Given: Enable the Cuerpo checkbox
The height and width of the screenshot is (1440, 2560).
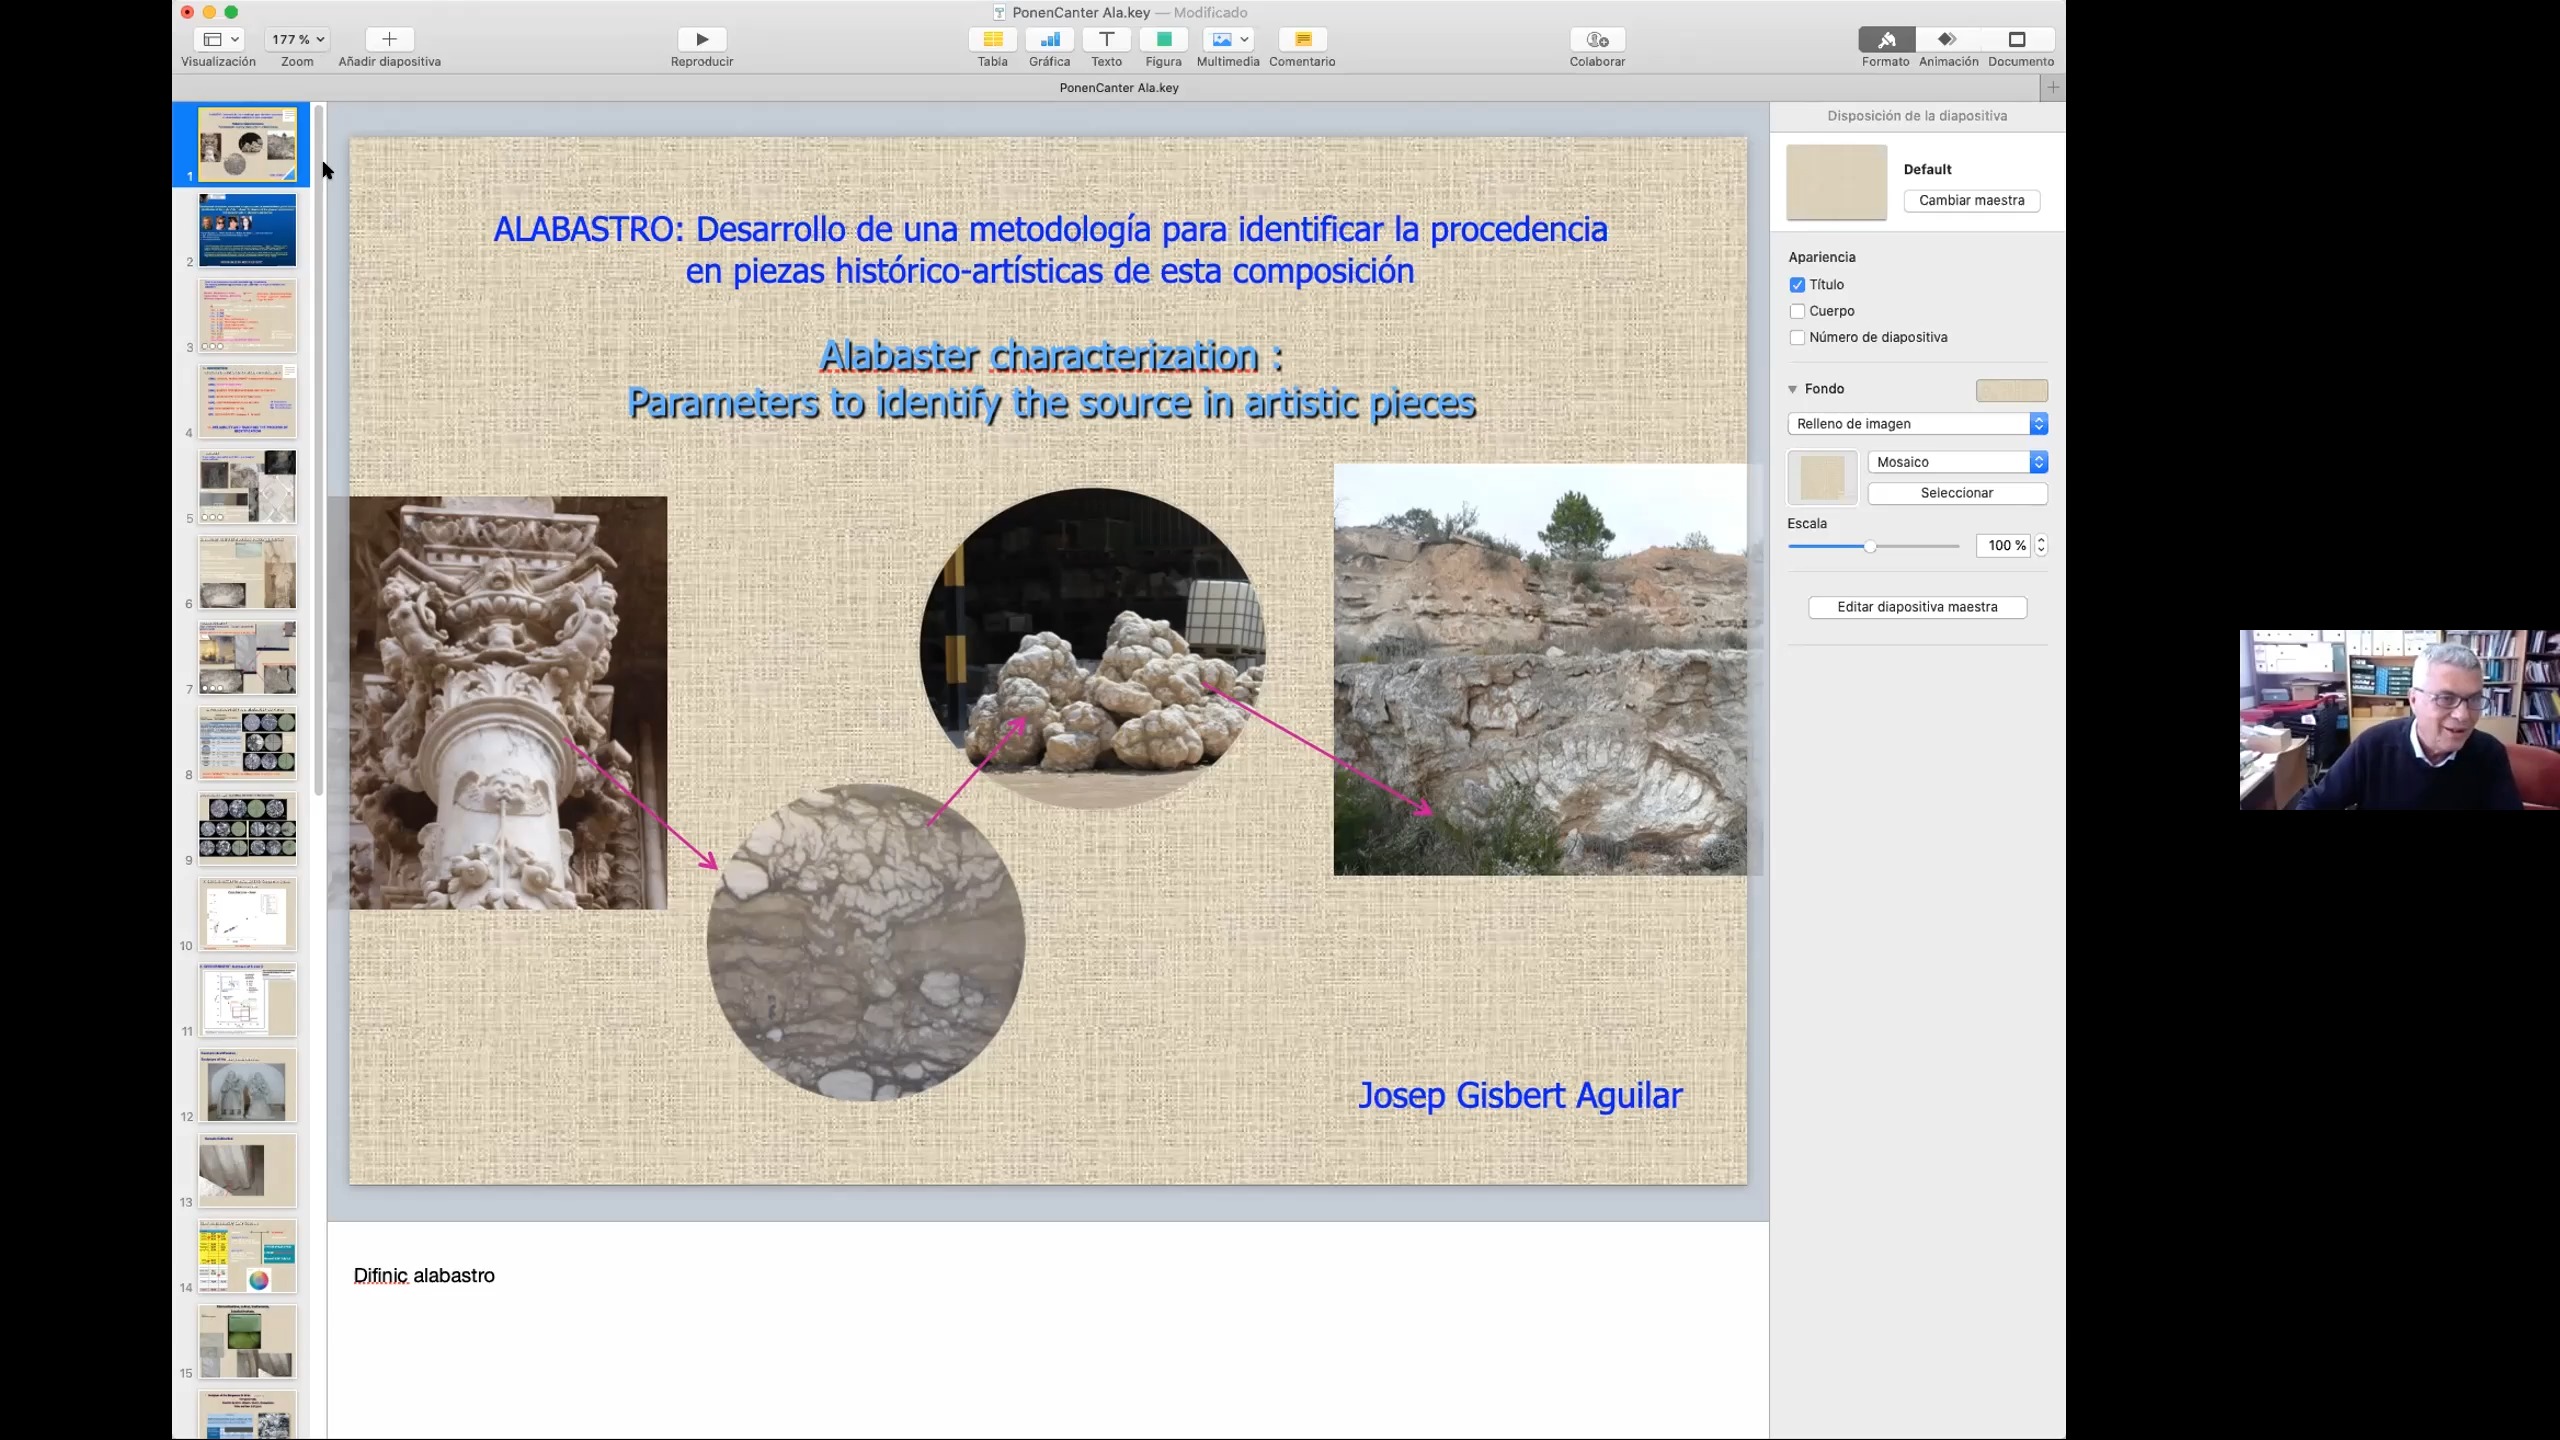Looking at the screenshot, I should [1797, 311].
